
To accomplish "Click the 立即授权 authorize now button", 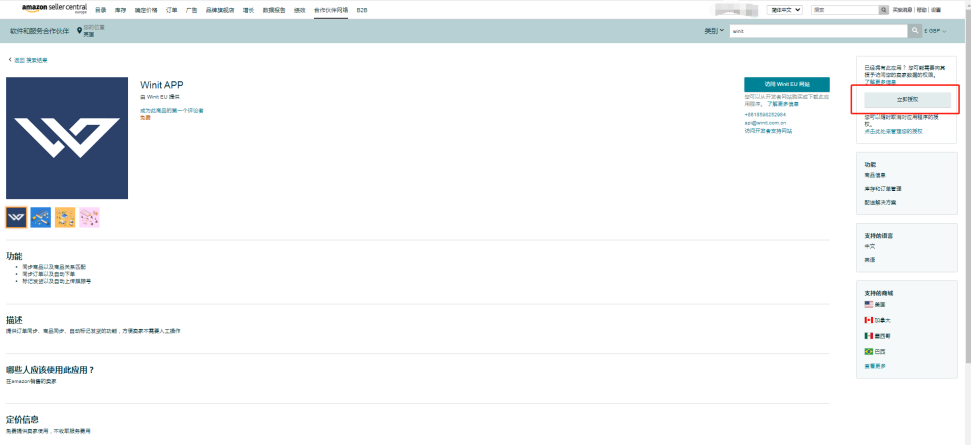I will [x=907, y=99].
